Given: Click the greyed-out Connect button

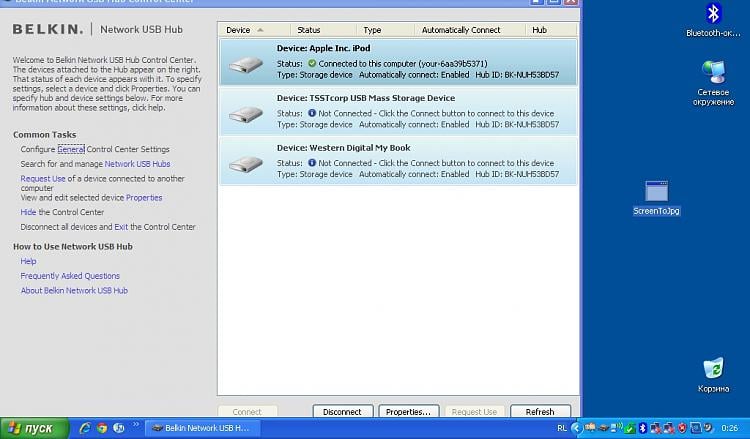Looking at the screenshot, I should [x=247, y=411].
